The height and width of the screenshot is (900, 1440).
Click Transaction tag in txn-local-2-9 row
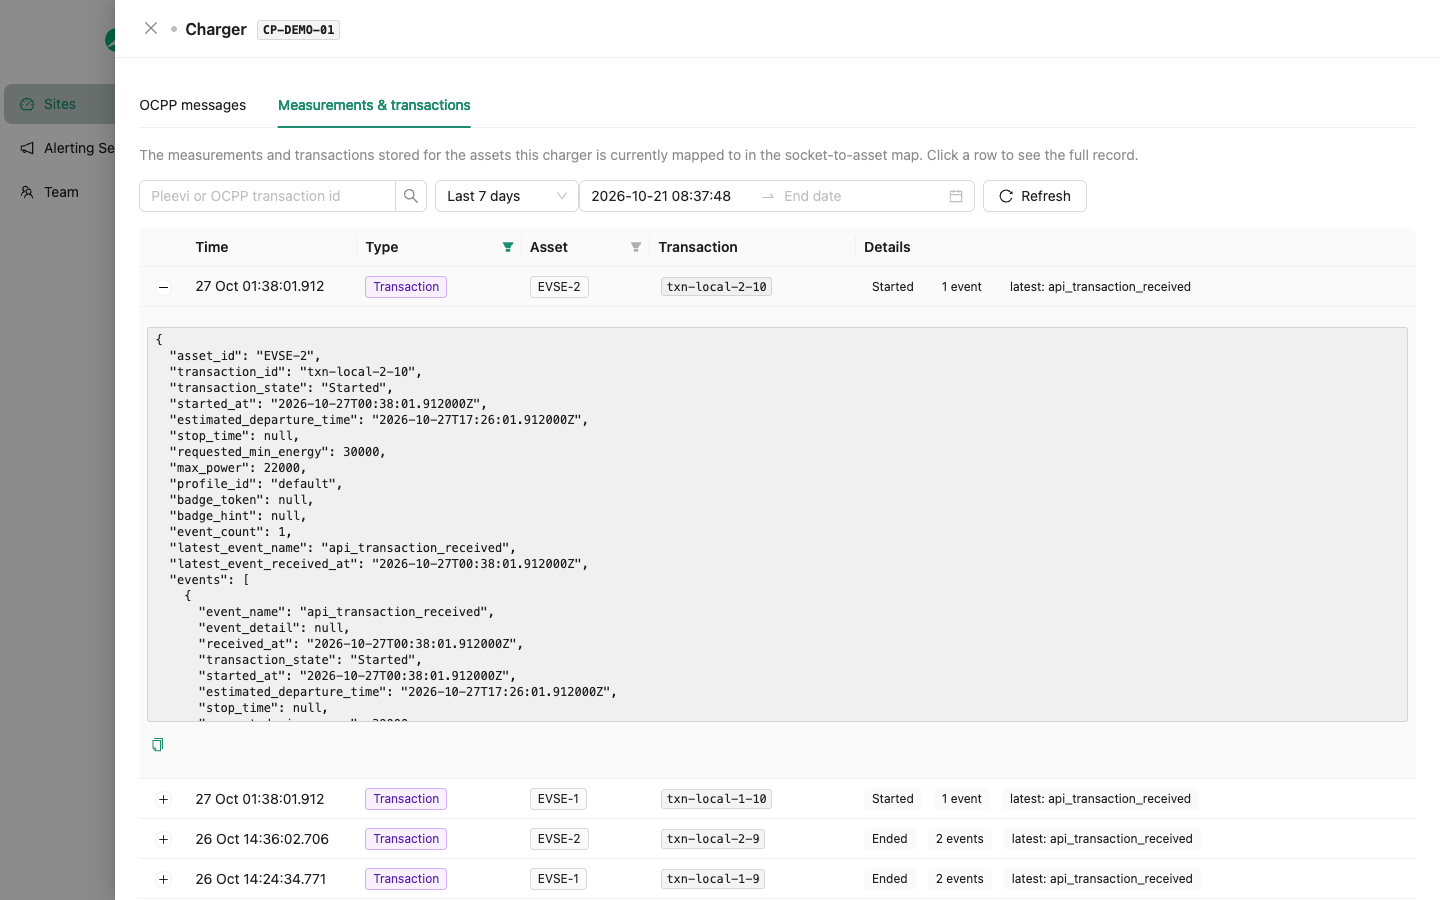pos(406,839)
